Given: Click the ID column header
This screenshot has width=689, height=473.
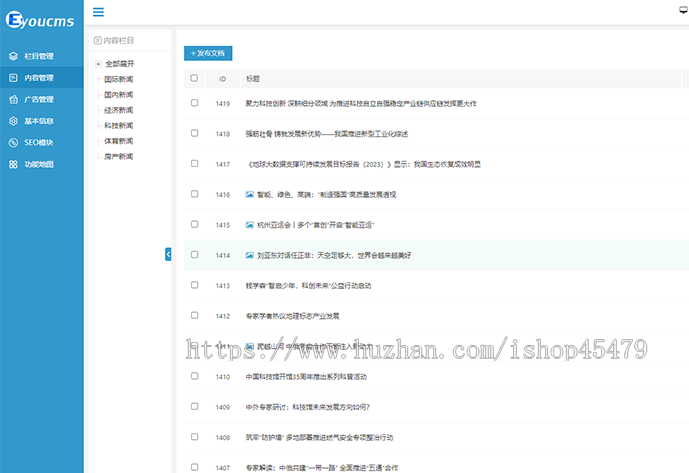Looking at the screenshot, I should pyautogui.click(x=223, y=79).
